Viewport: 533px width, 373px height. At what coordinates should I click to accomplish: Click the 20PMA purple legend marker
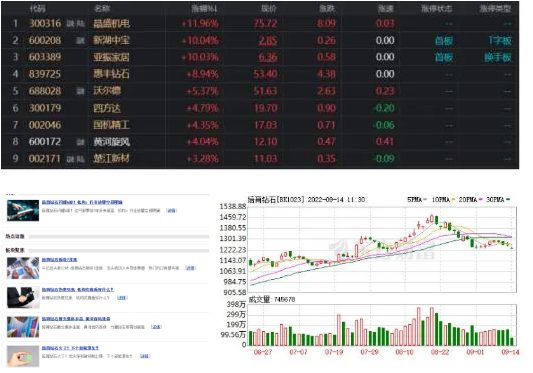point(480,200)
